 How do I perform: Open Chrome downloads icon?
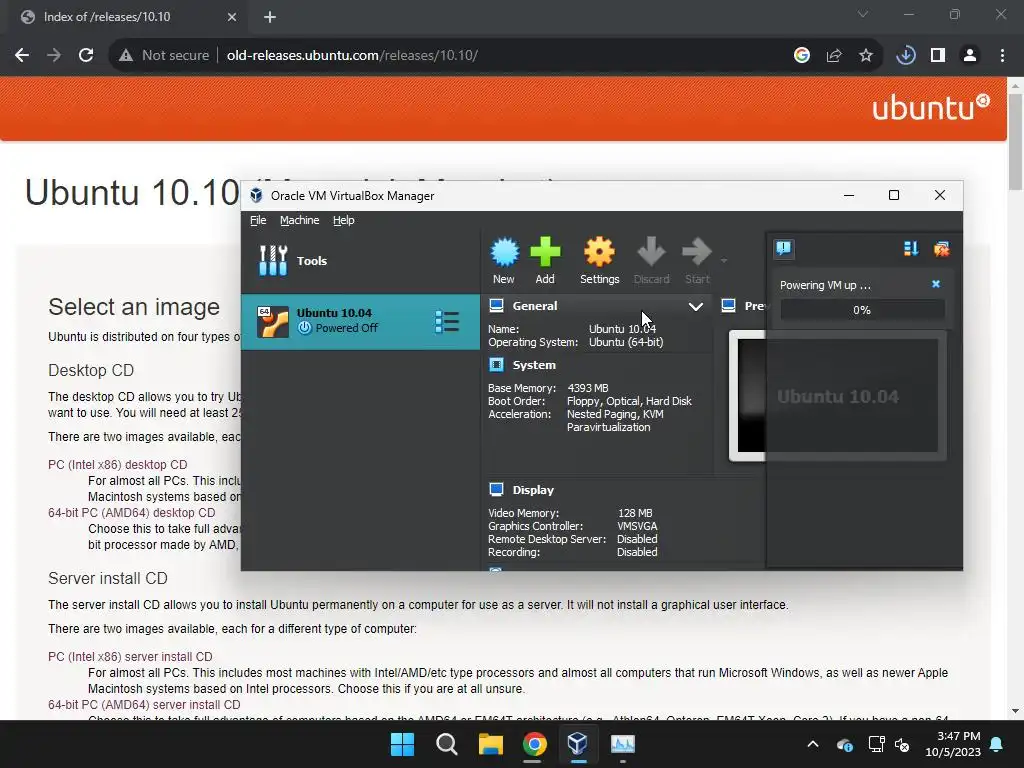coord(905,56)
